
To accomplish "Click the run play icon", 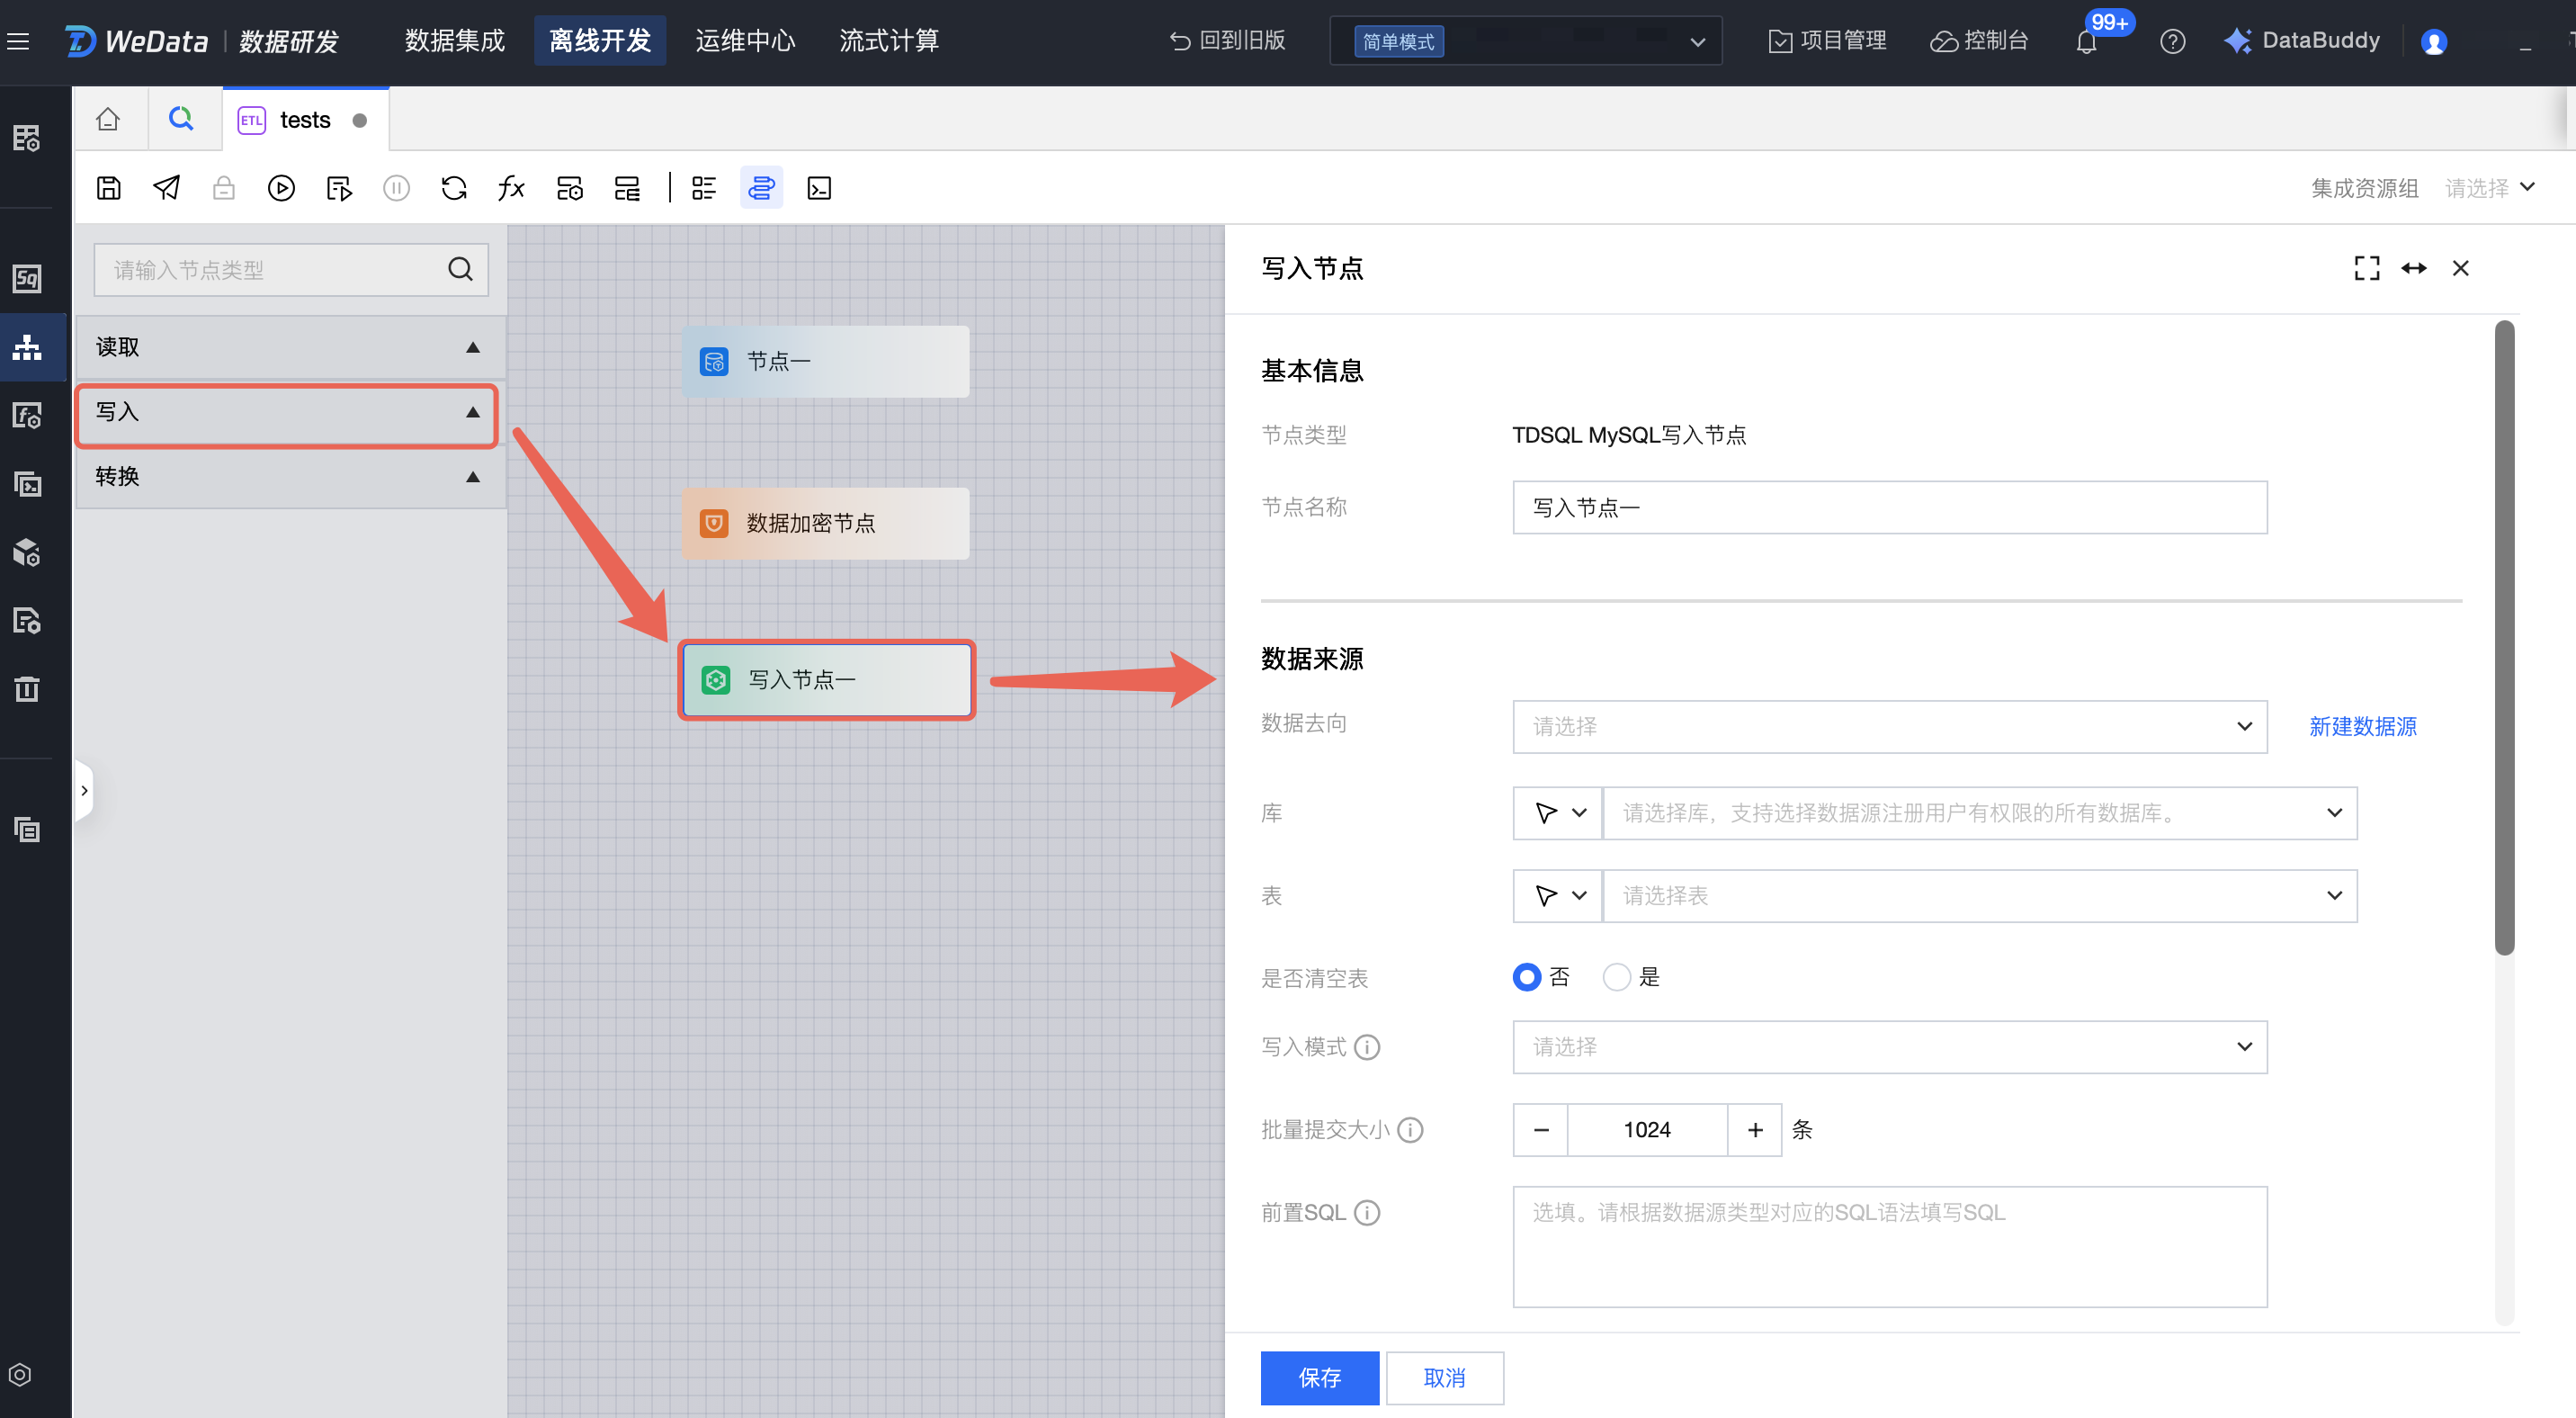I will 281,188.
